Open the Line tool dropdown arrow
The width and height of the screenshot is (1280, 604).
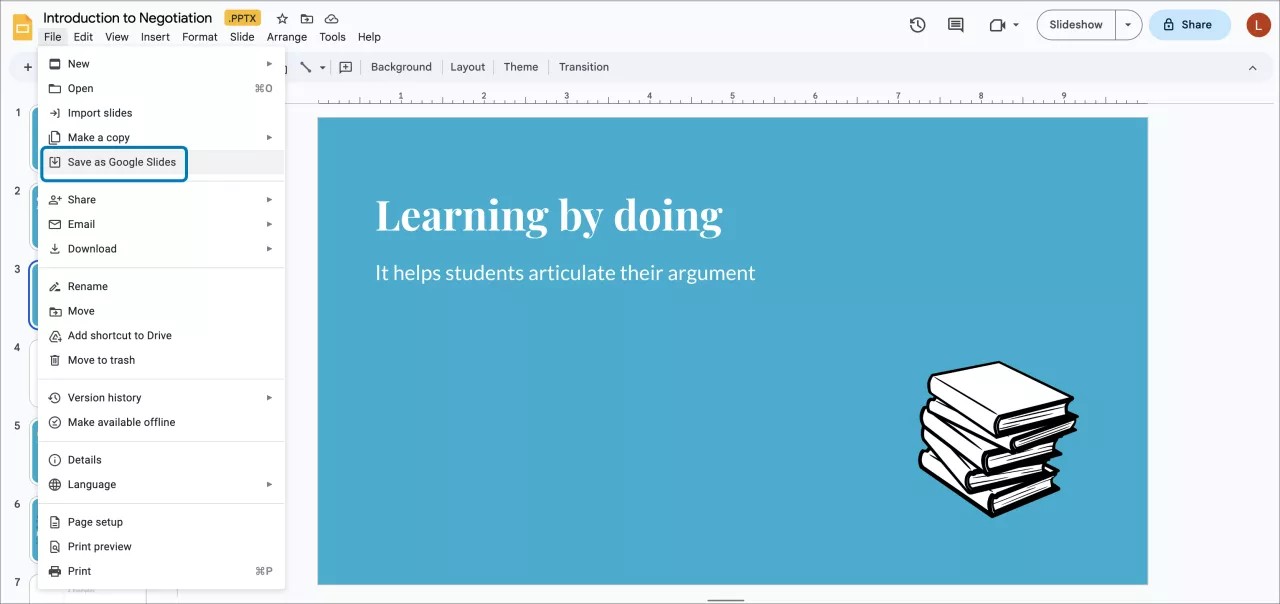(322, 67)
